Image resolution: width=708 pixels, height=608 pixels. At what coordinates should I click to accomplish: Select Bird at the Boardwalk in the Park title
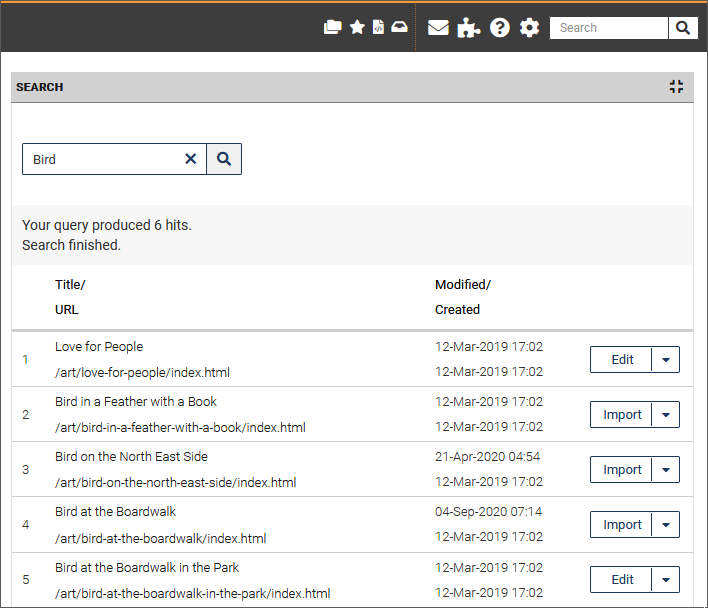pyautogui.click(x=147, y=568)
